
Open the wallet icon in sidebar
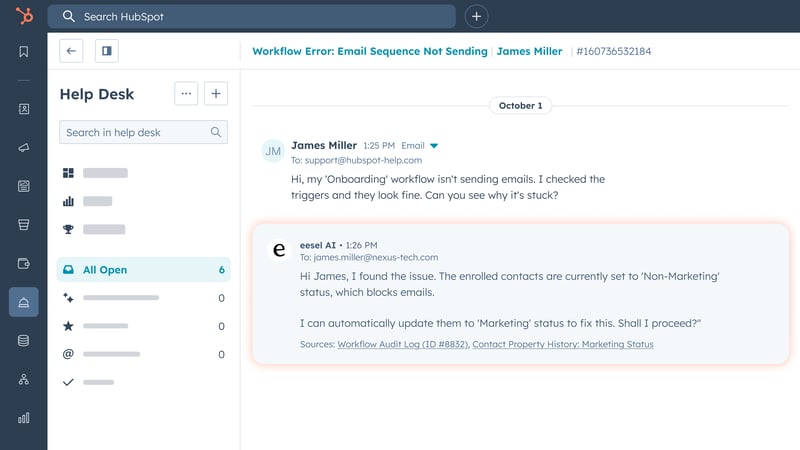(23, 263)
